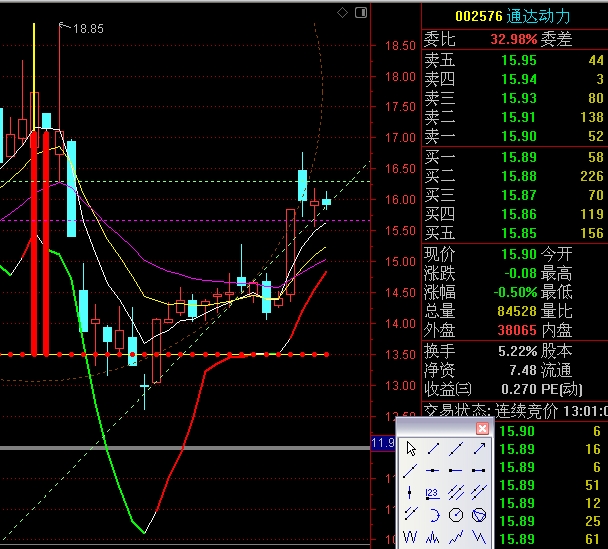Image resolution: width=608 pixels, height=549 pixels.
Task: Open stock title 002576 通达动力
Action: pos(513,16)
